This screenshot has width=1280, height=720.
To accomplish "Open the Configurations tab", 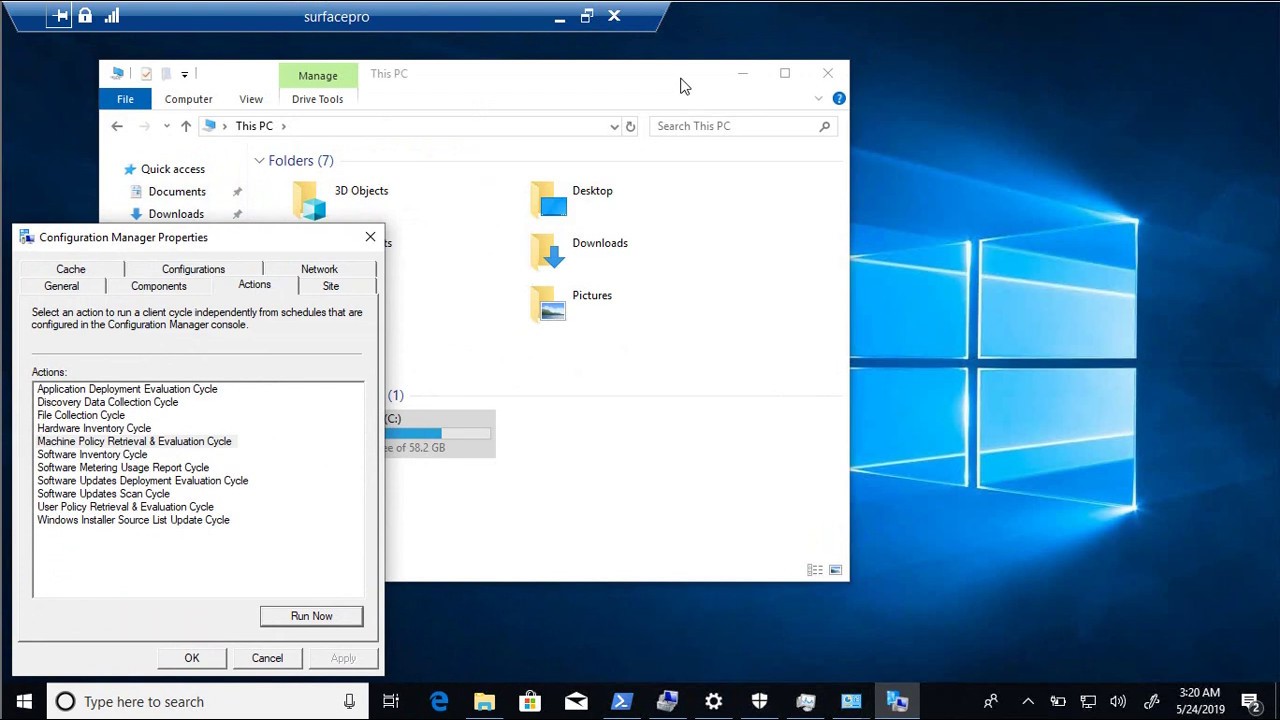I will point(193,269).
